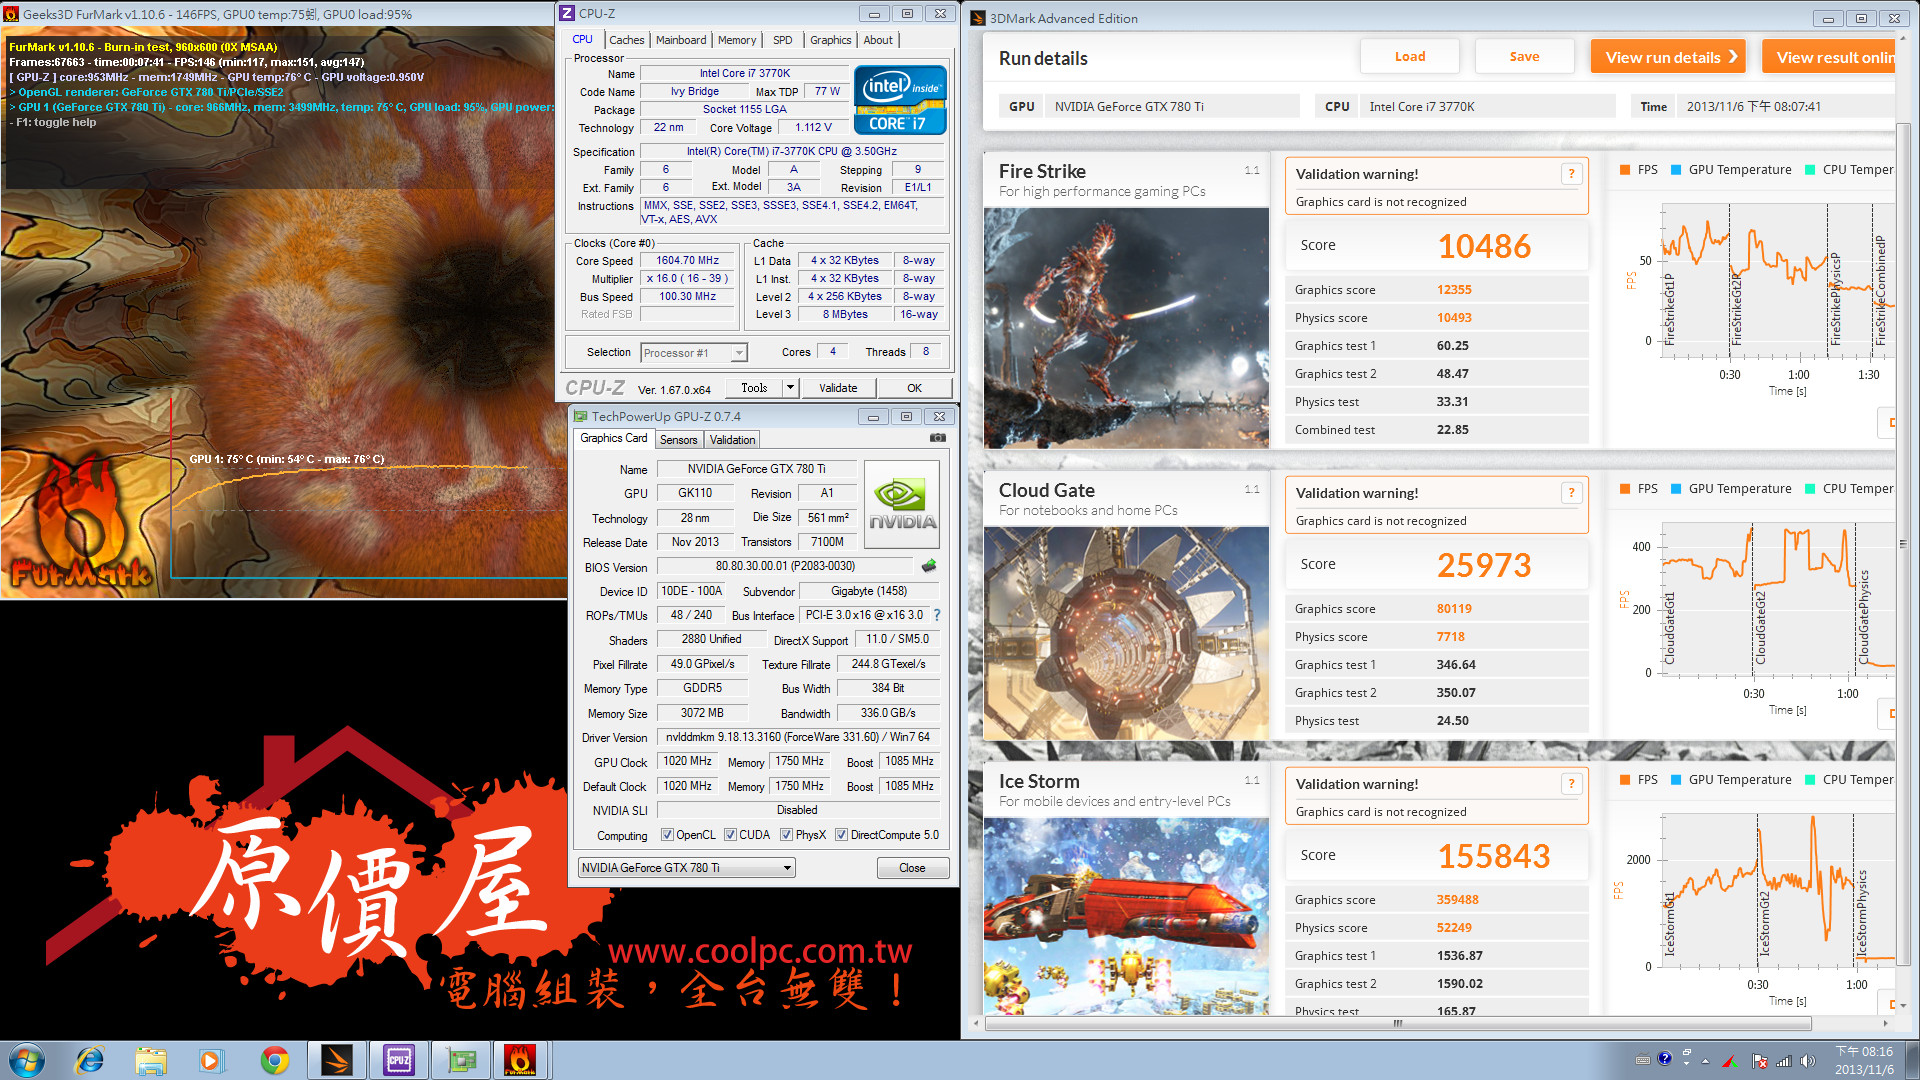Expand the language bar options arrow
This screenshot has width=1920, height=1080.
click(1686, 1064)
